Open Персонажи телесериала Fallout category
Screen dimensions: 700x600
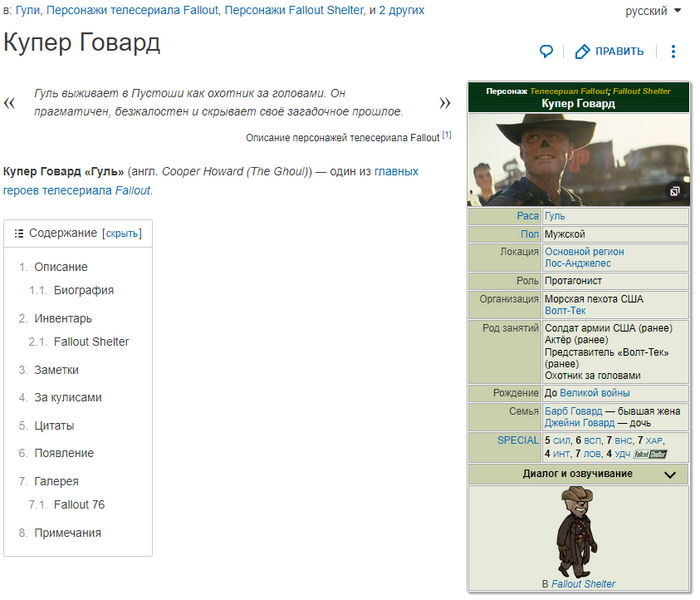(x=132, y=10)
